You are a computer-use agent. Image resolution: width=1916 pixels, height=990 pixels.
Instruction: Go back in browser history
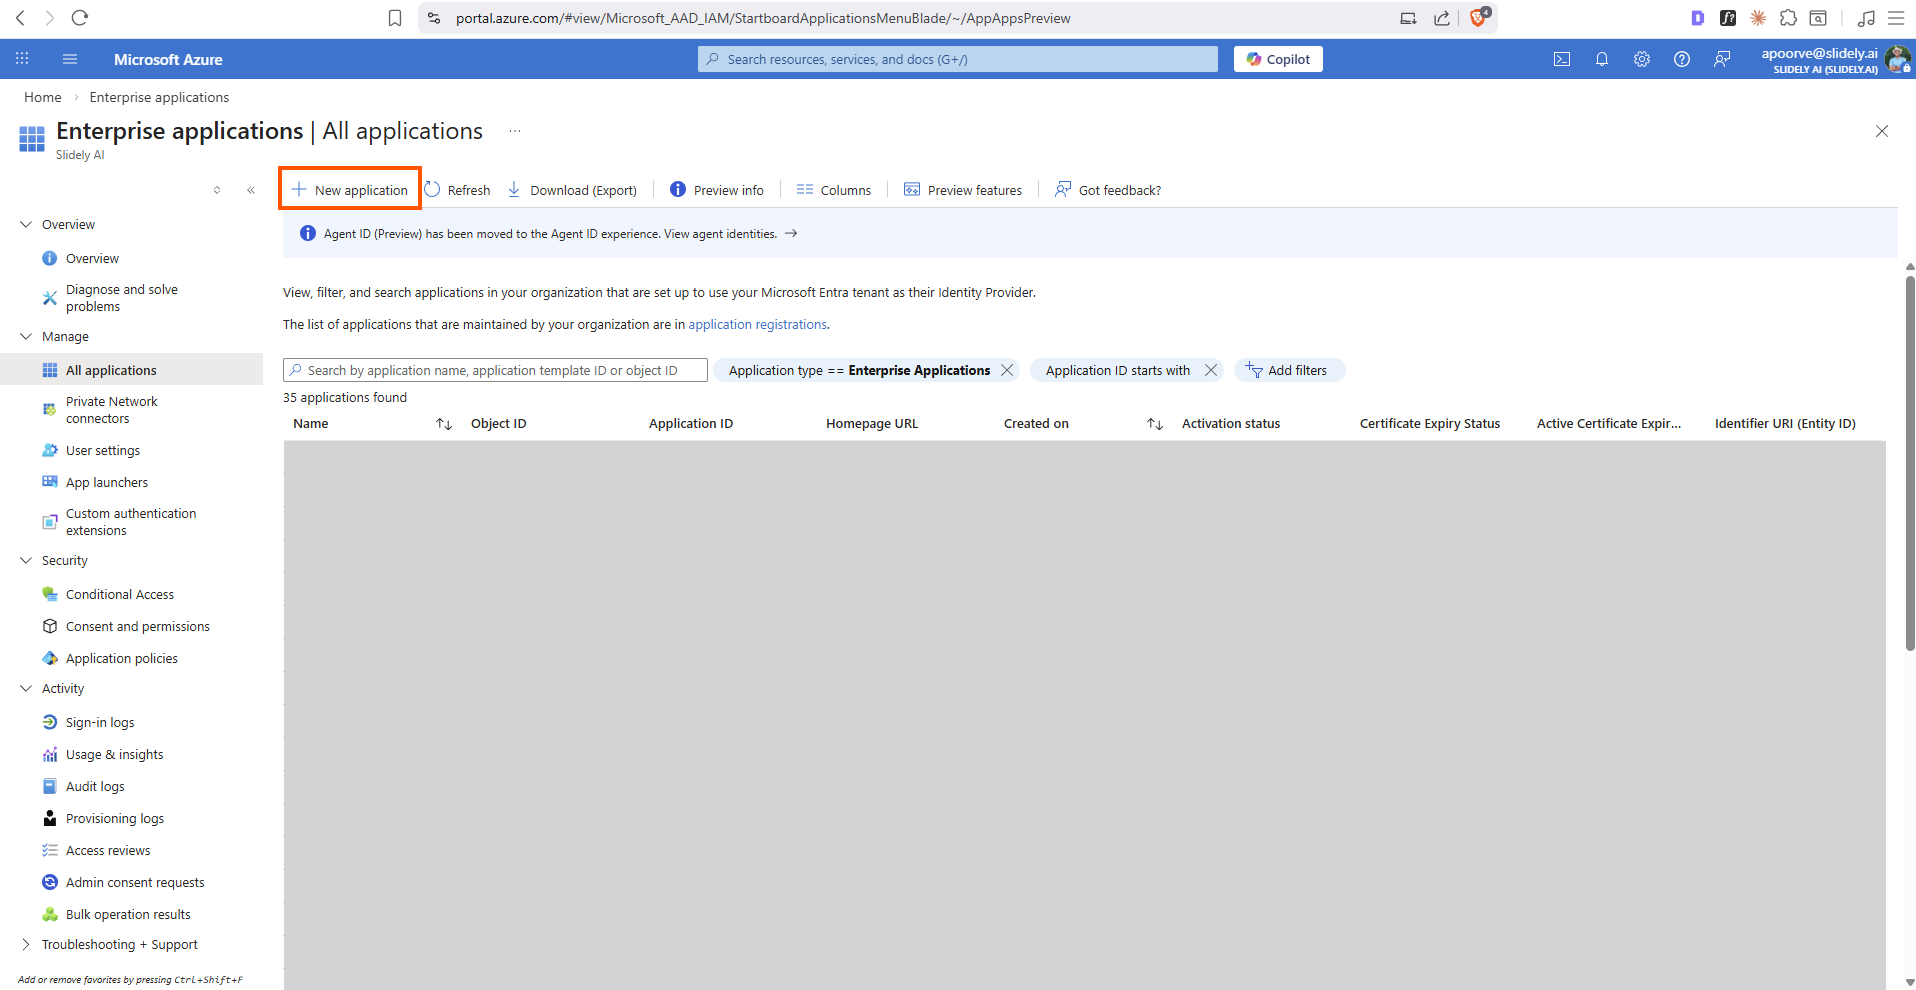[20, 18]
